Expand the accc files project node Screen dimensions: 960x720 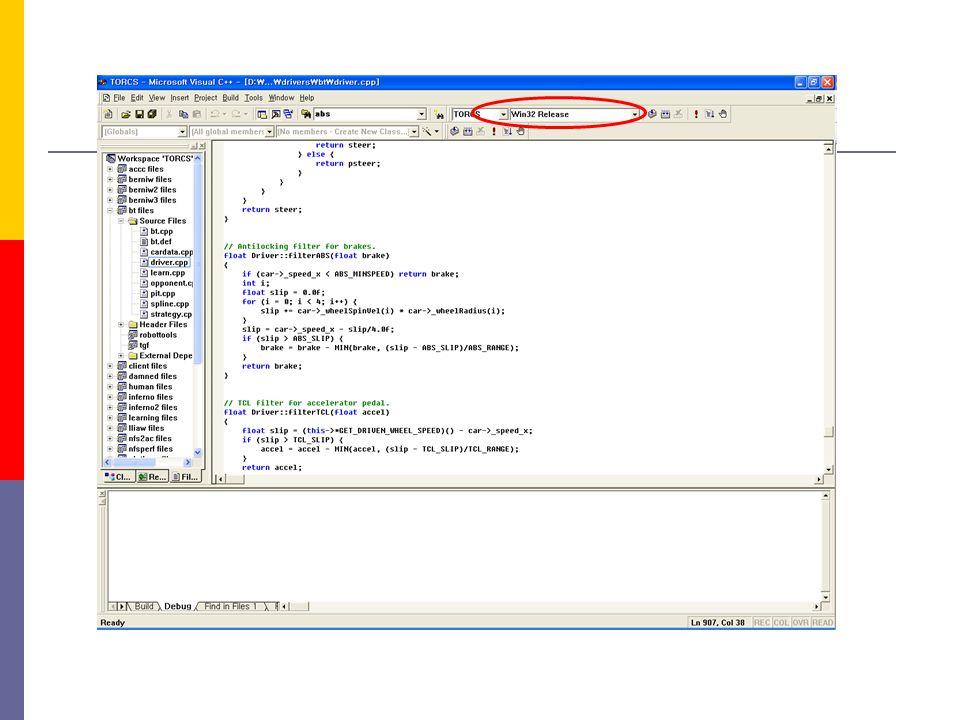pos(110,169)
